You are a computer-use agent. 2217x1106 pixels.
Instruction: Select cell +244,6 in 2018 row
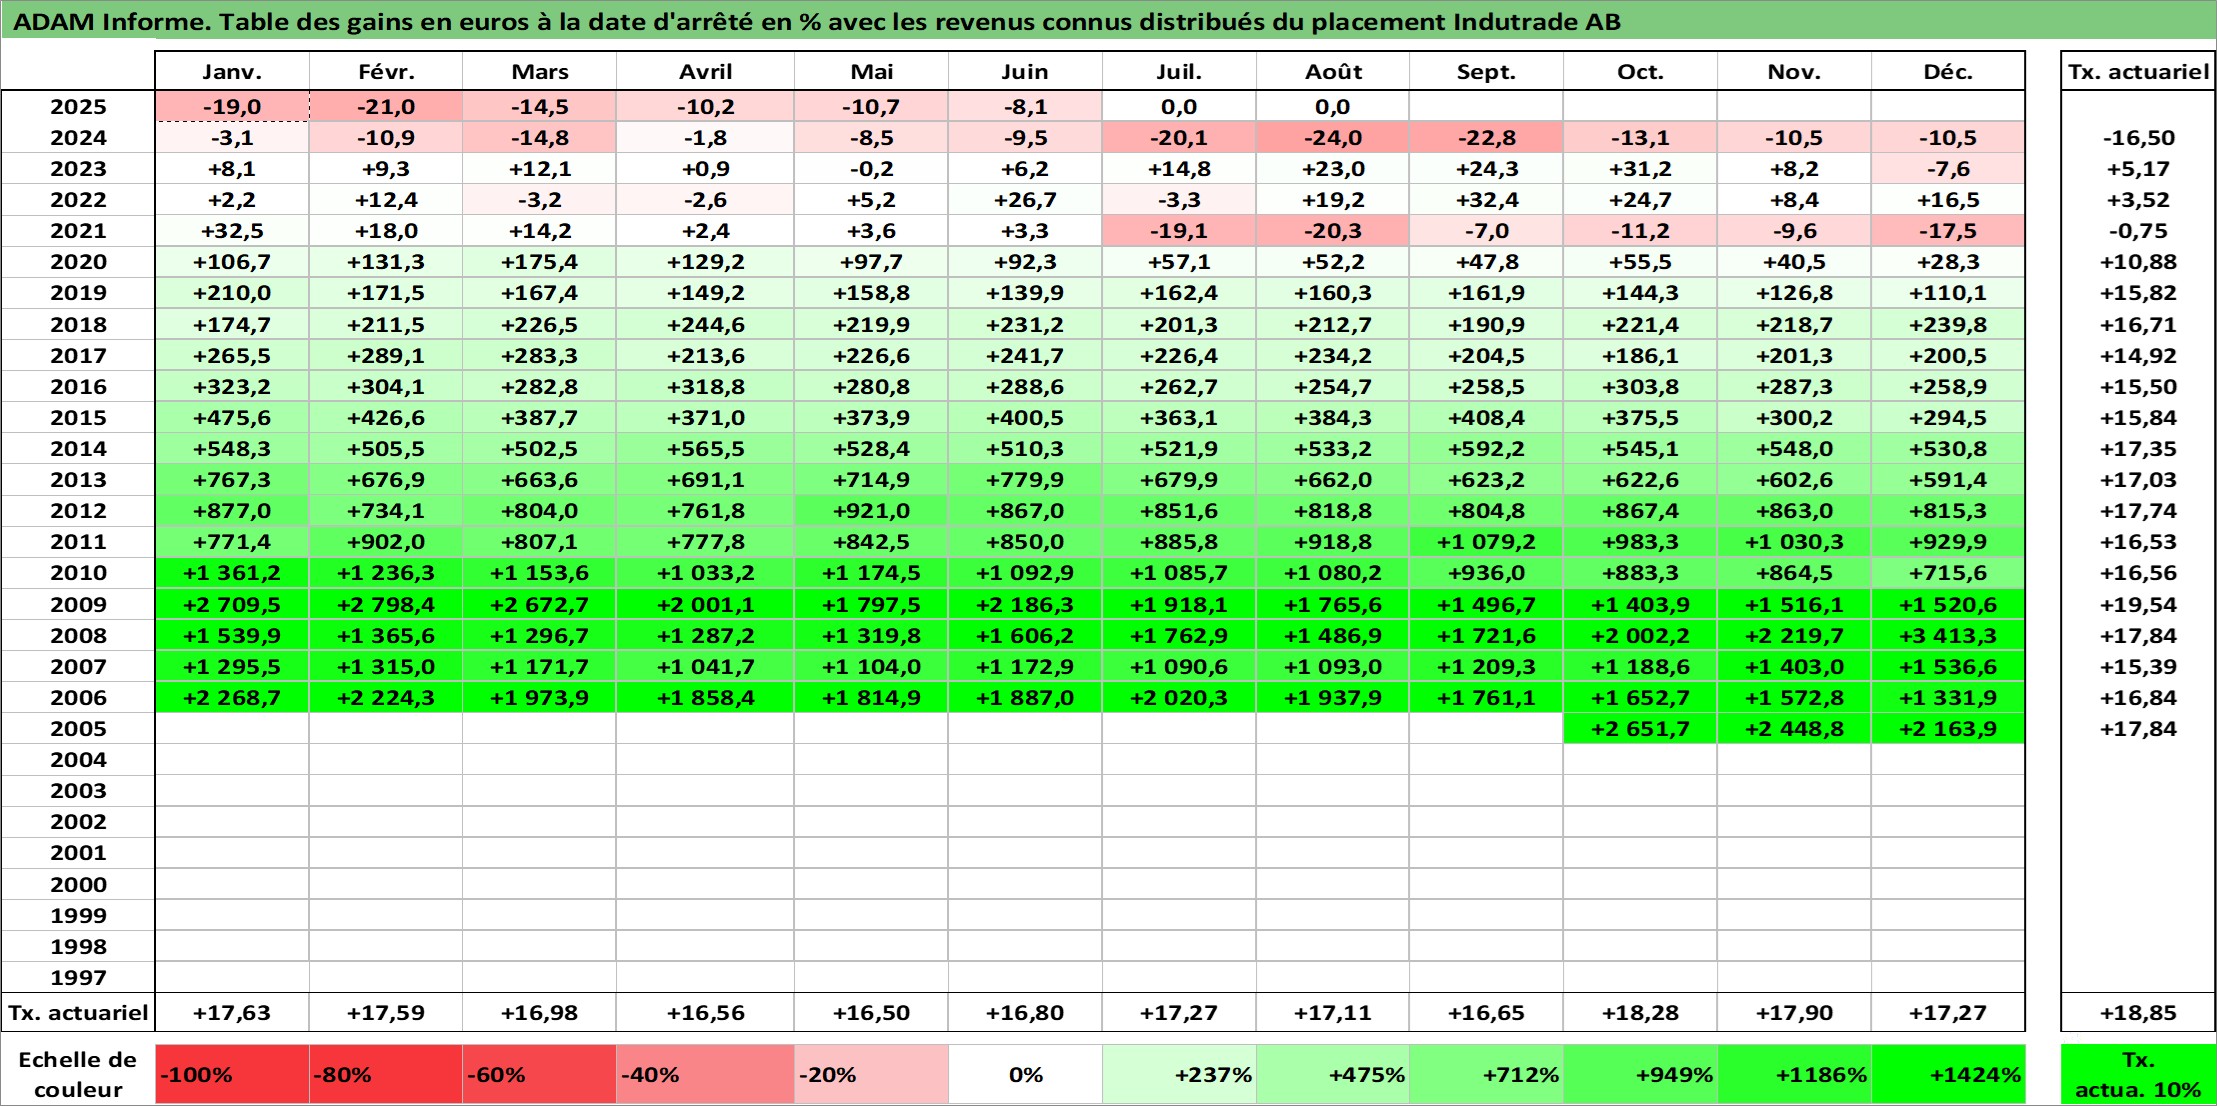pyautogui.click(x=706, y=325)
